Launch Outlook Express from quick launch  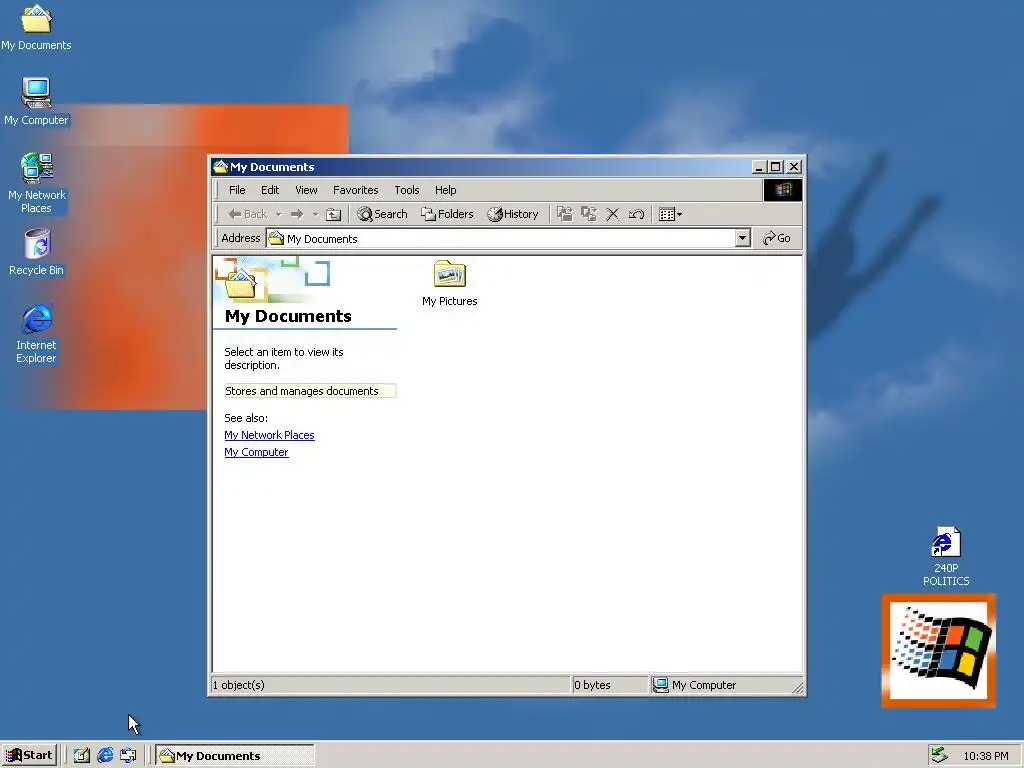pyautogui.click(x=129, y=756)
